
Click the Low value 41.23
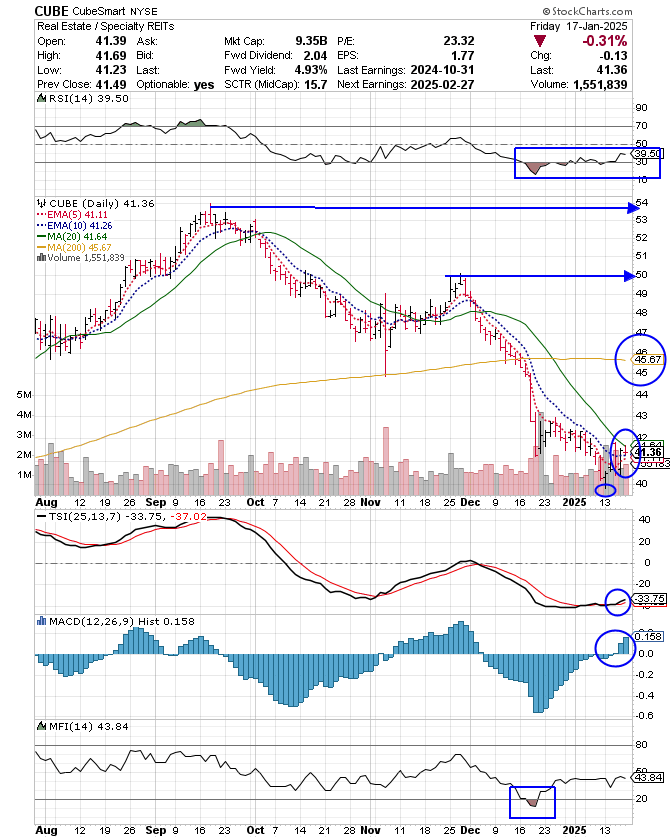pos(111,70)
